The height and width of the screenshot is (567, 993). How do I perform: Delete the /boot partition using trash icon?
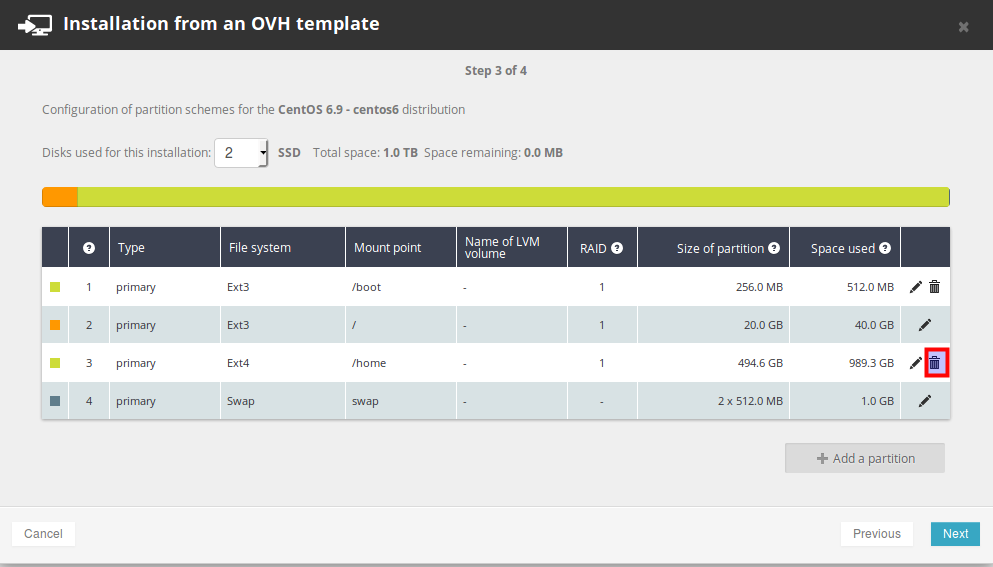tap(935, 287)
